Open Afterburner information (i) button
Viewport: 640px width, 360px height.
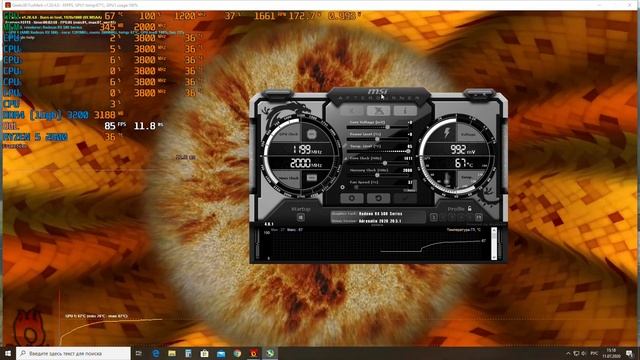click(405, 110)
